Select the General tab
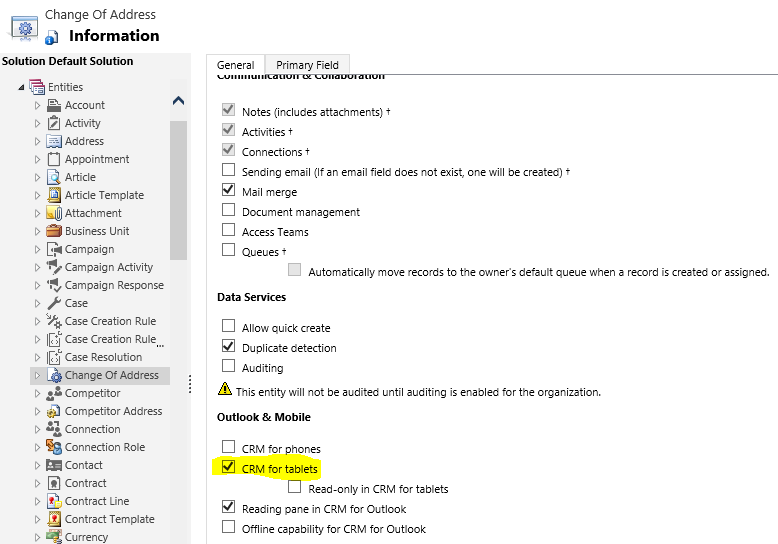 pyautogui.click(x=235, y=65)
